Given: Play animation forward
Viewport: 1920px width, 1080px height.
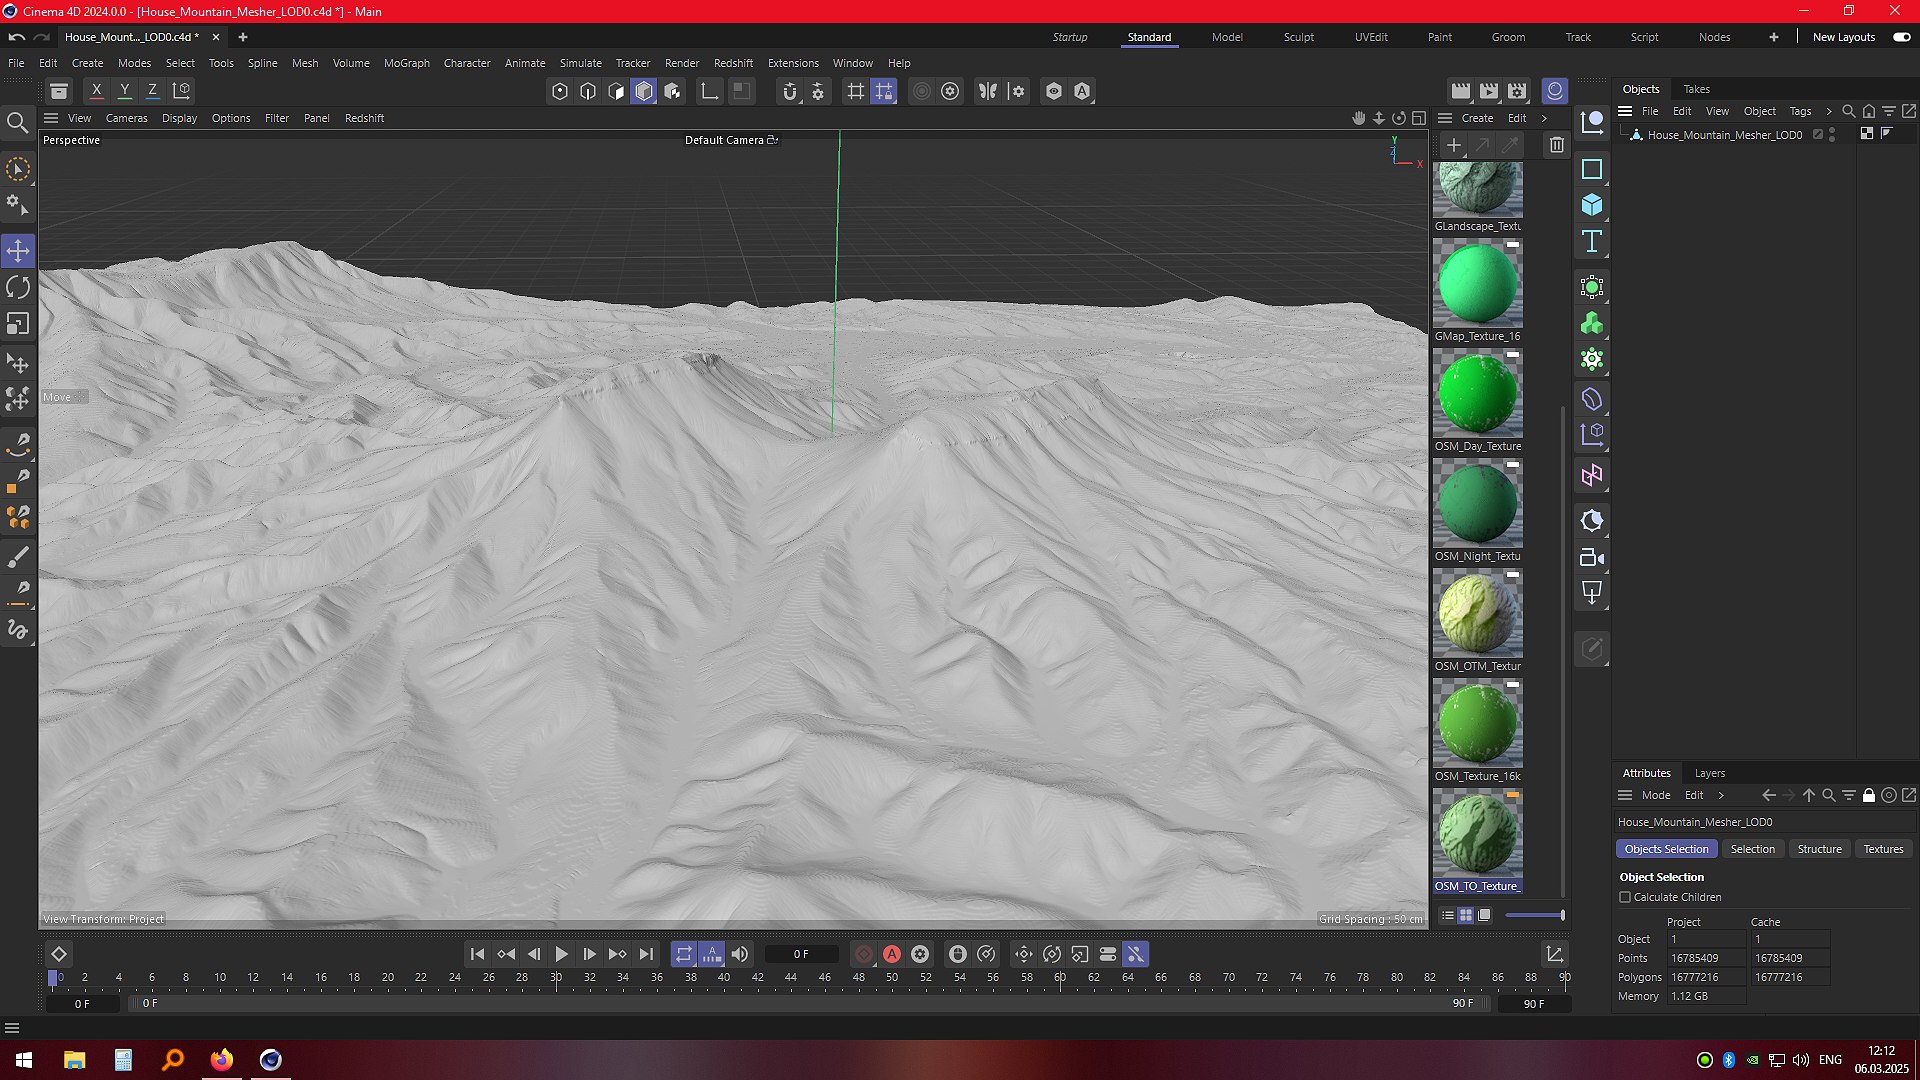Looking at the screenshot, I should tap(562, 954).
